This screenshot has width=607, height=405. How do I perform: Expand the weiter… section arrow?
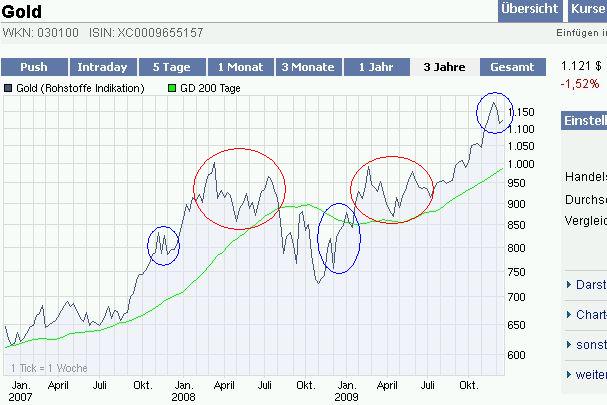569,374
